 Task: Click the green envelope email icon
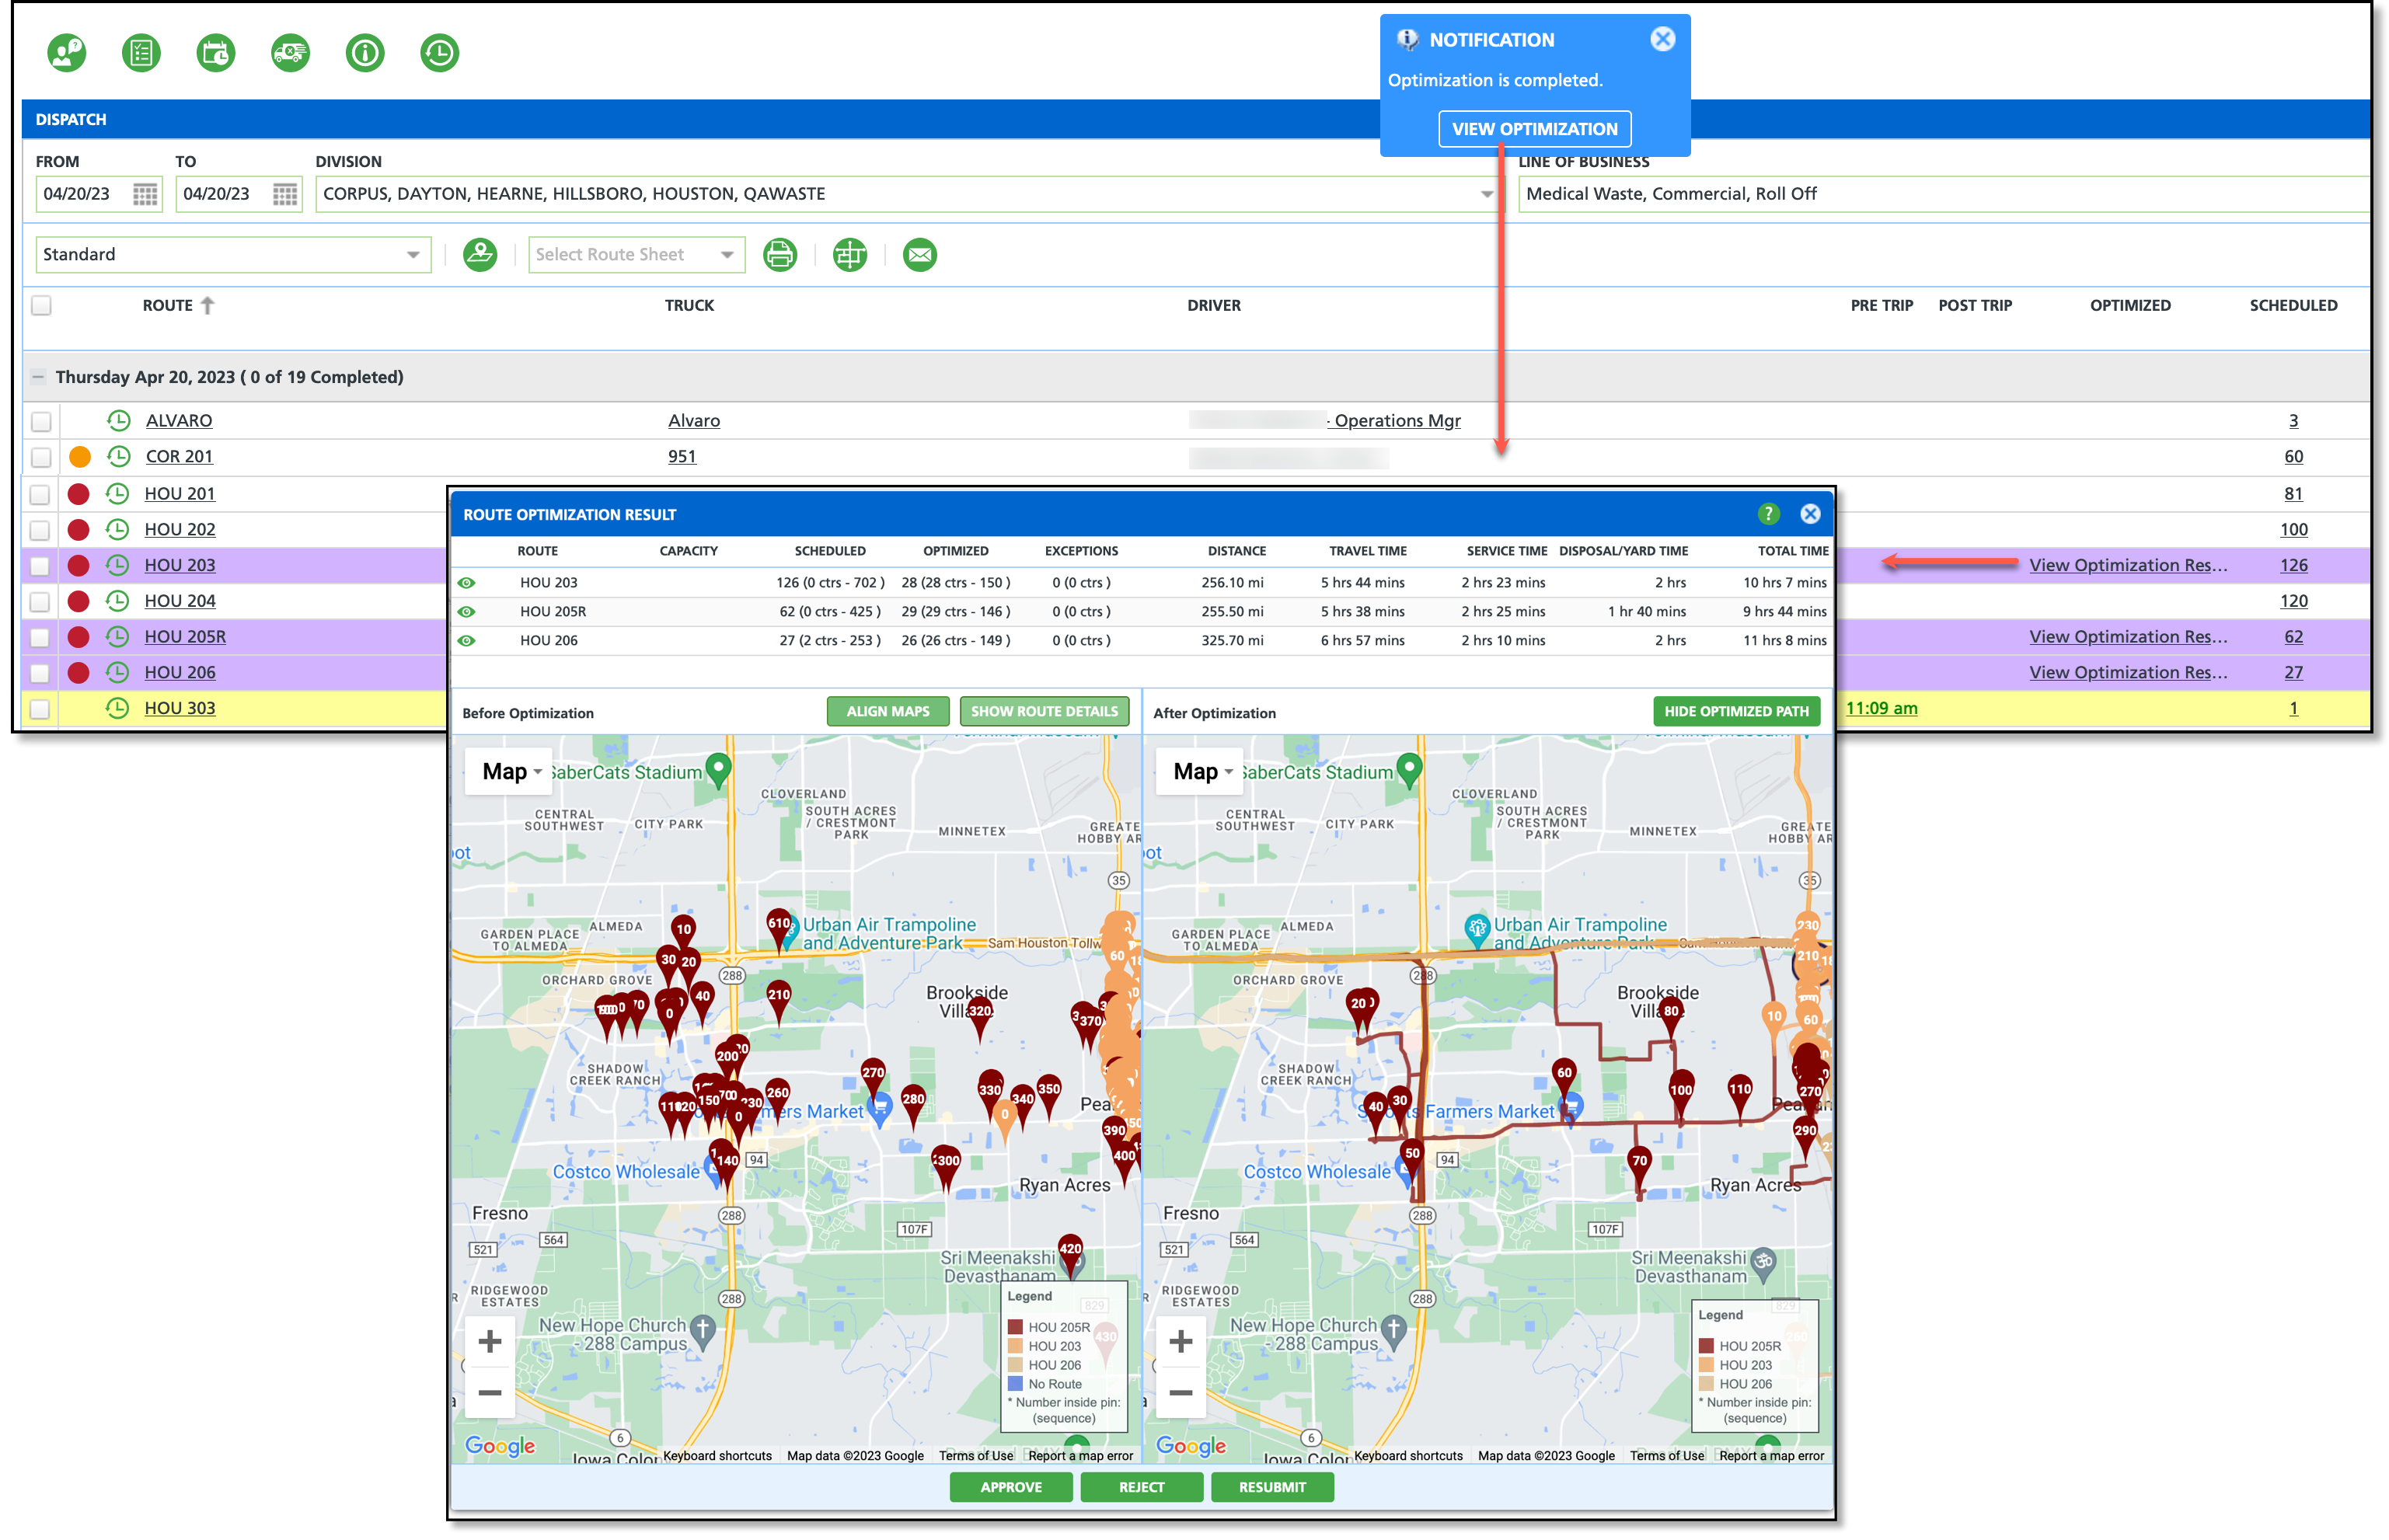(x=919, y=255)
